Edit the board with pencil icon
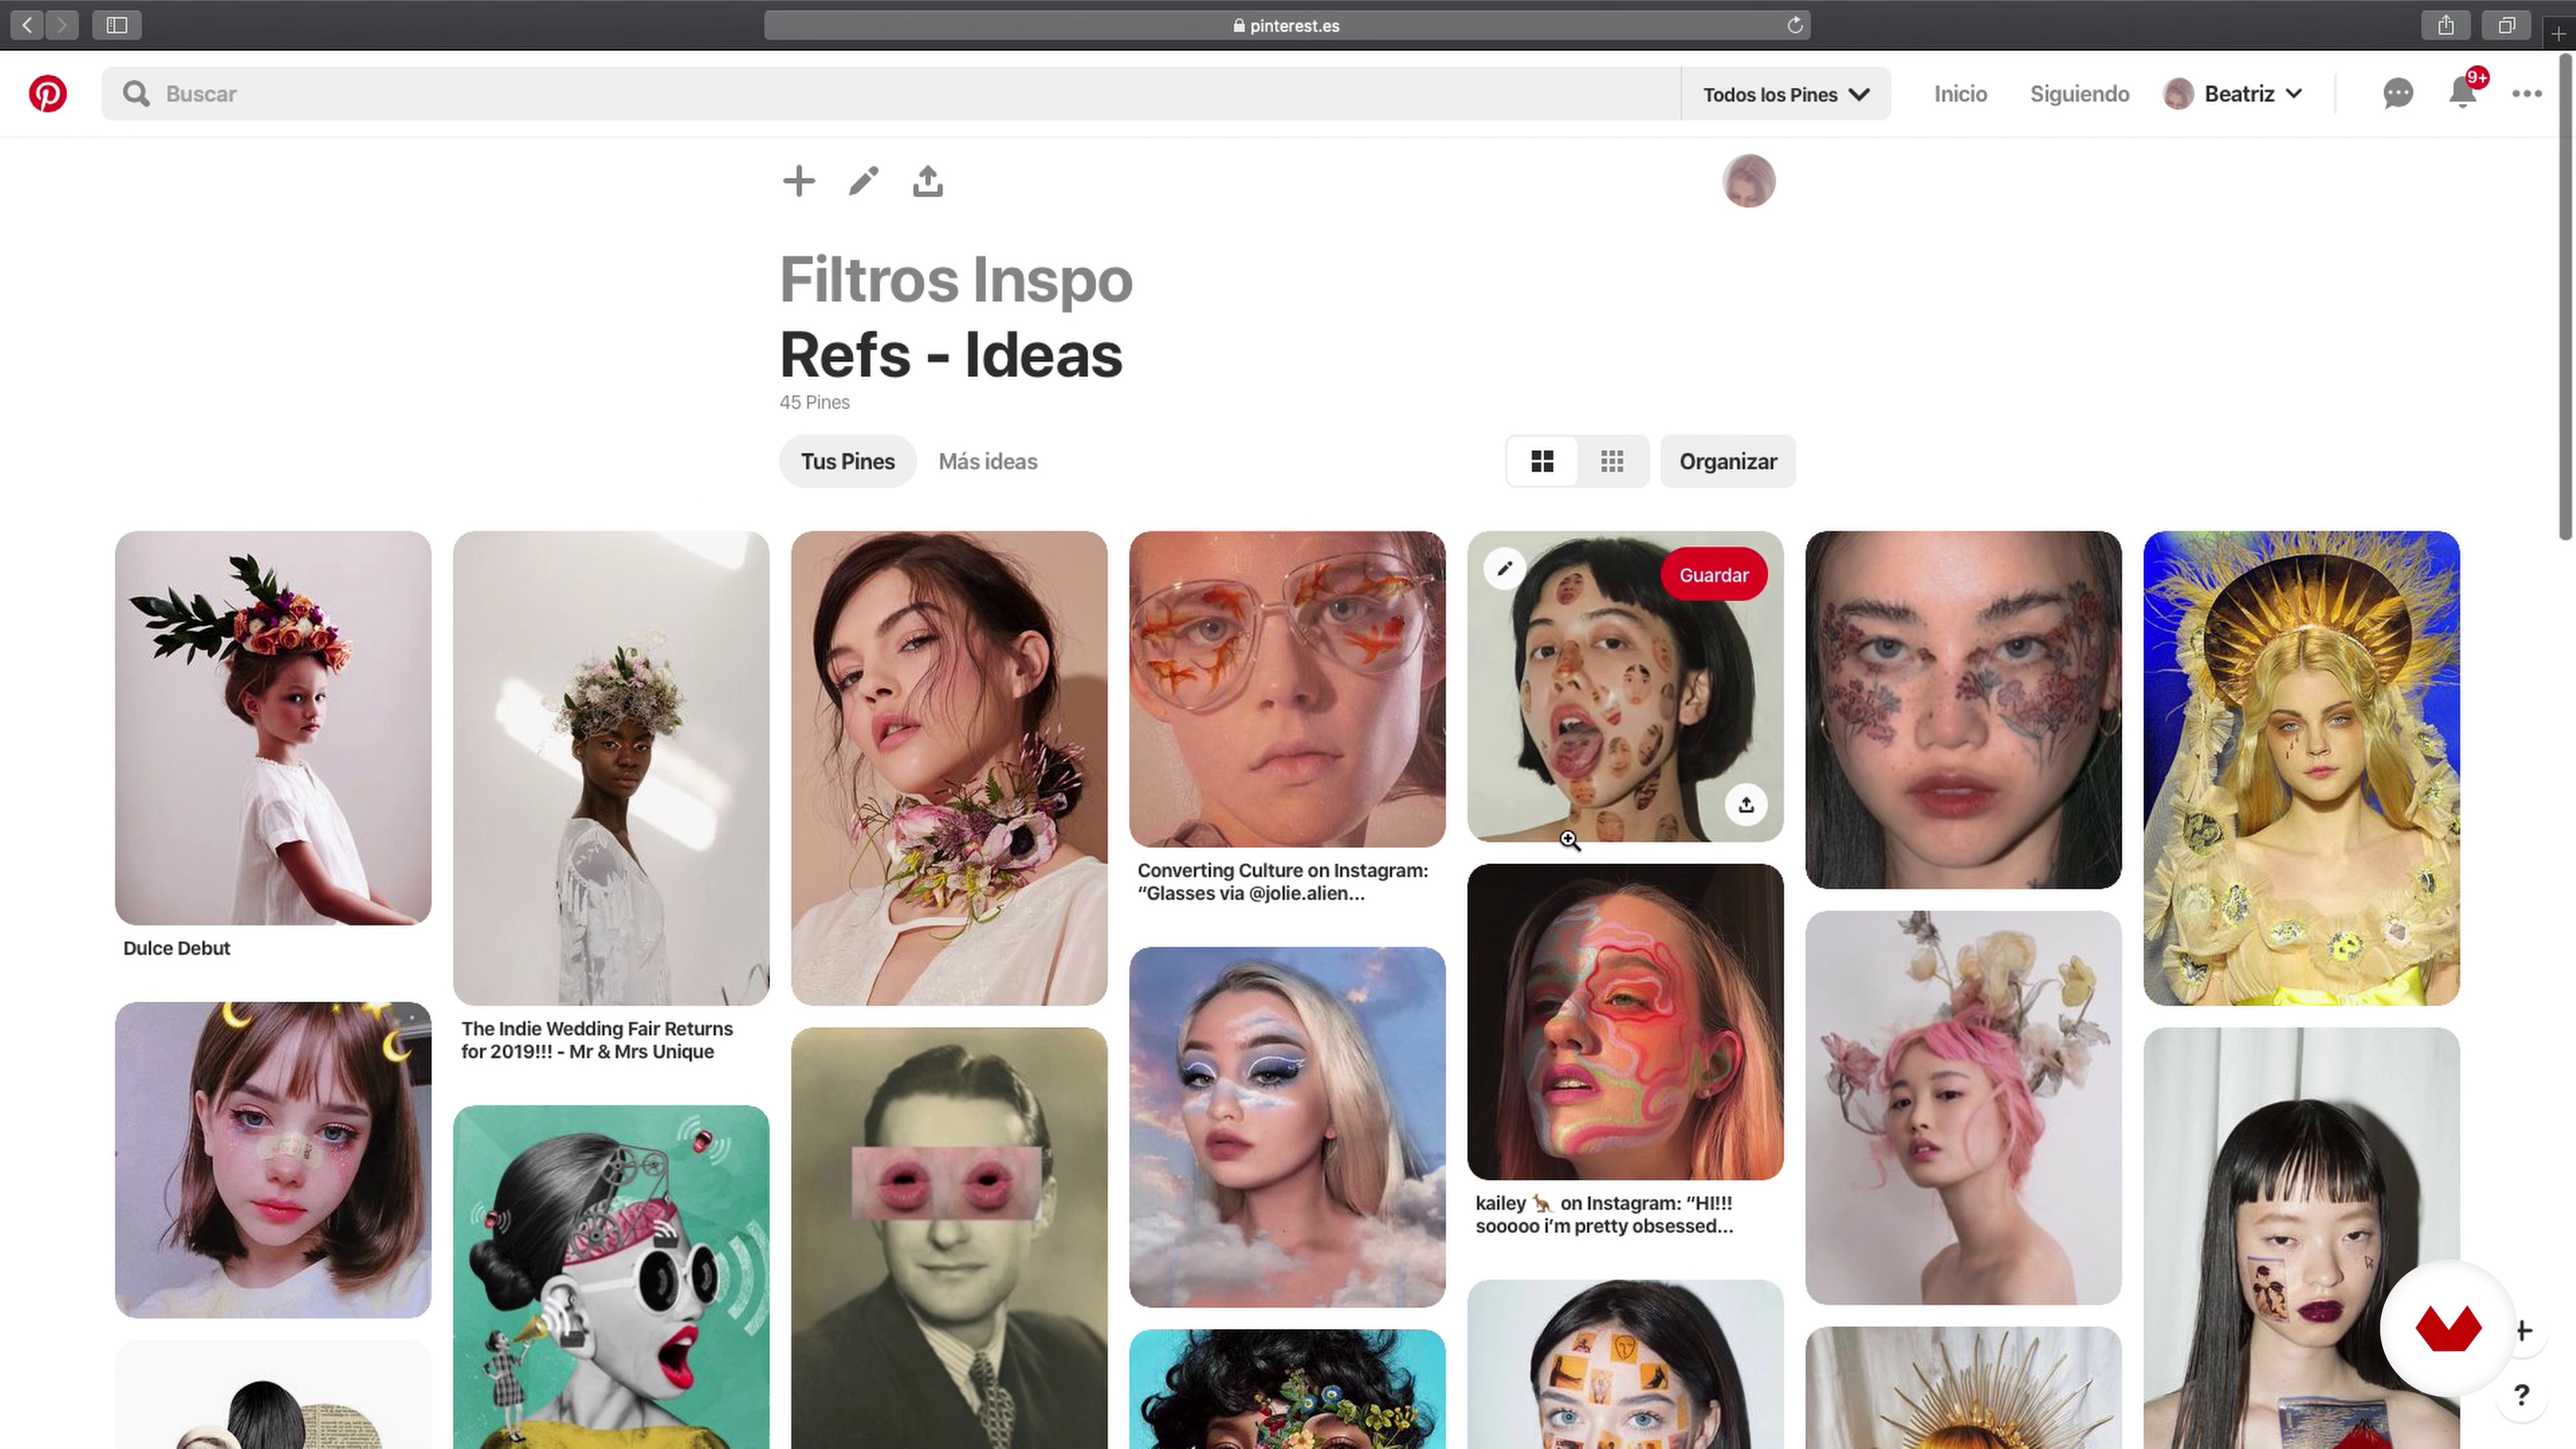Viewport: 2576px width, 1449px height. (863, 182)
